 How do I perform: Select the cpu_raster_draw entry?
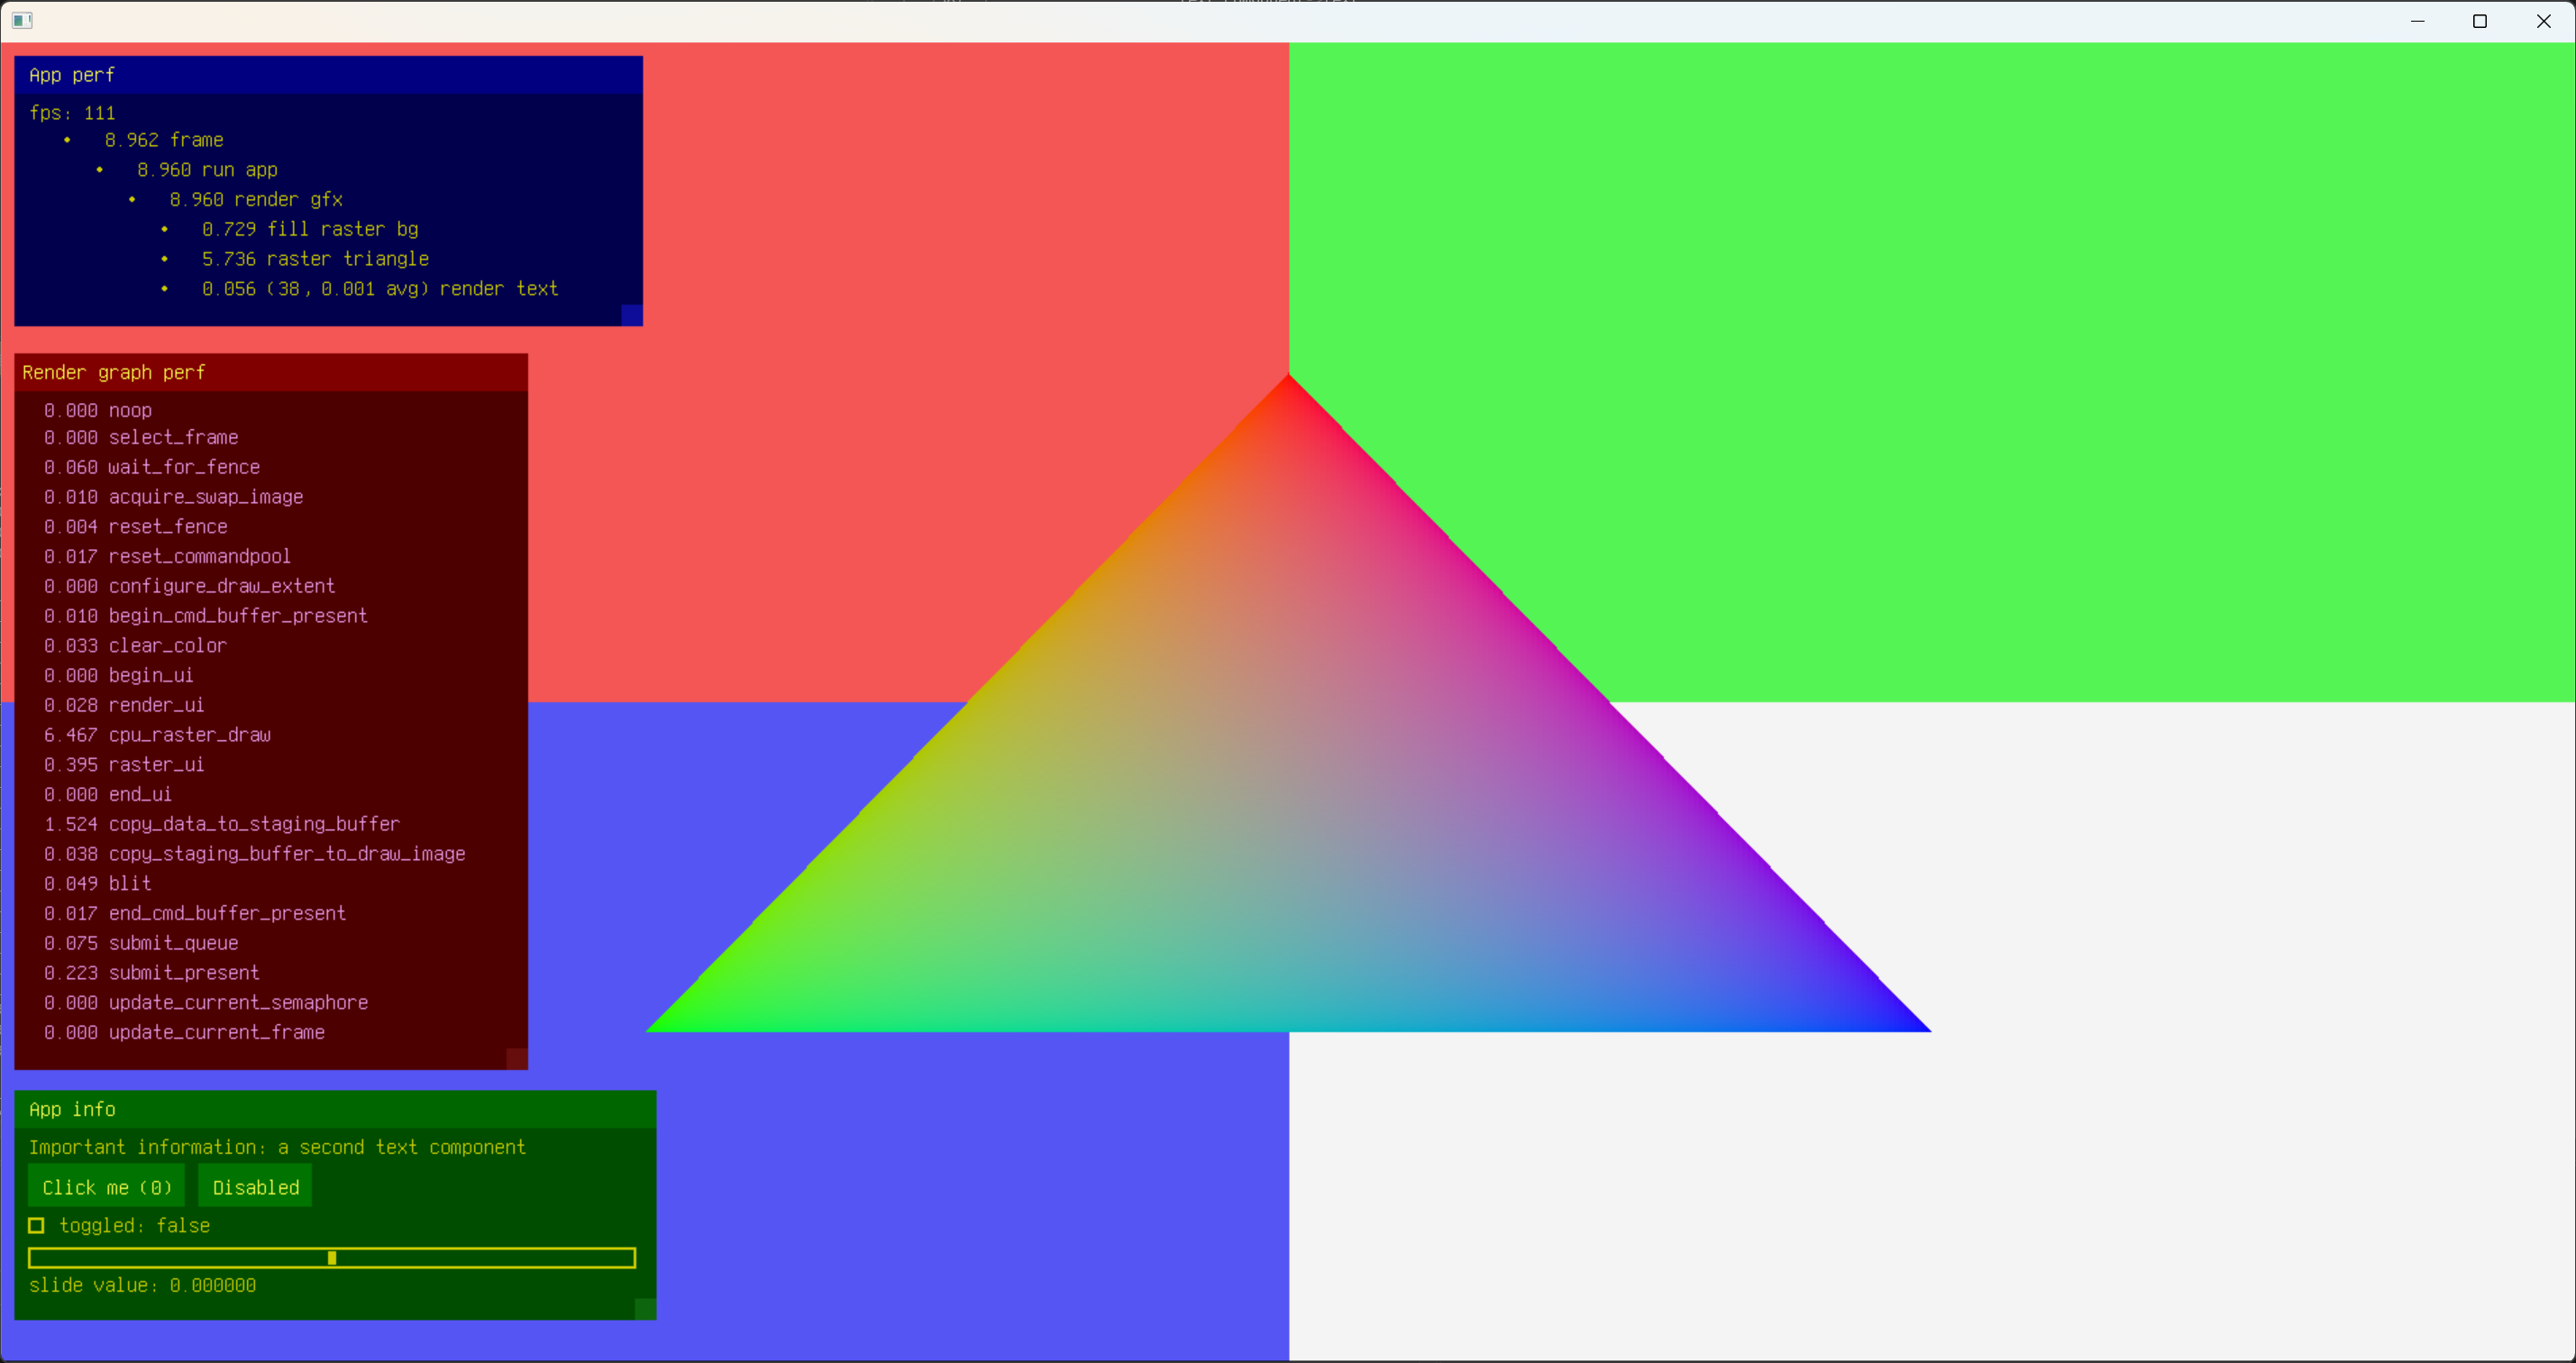(x=158, y=735)
